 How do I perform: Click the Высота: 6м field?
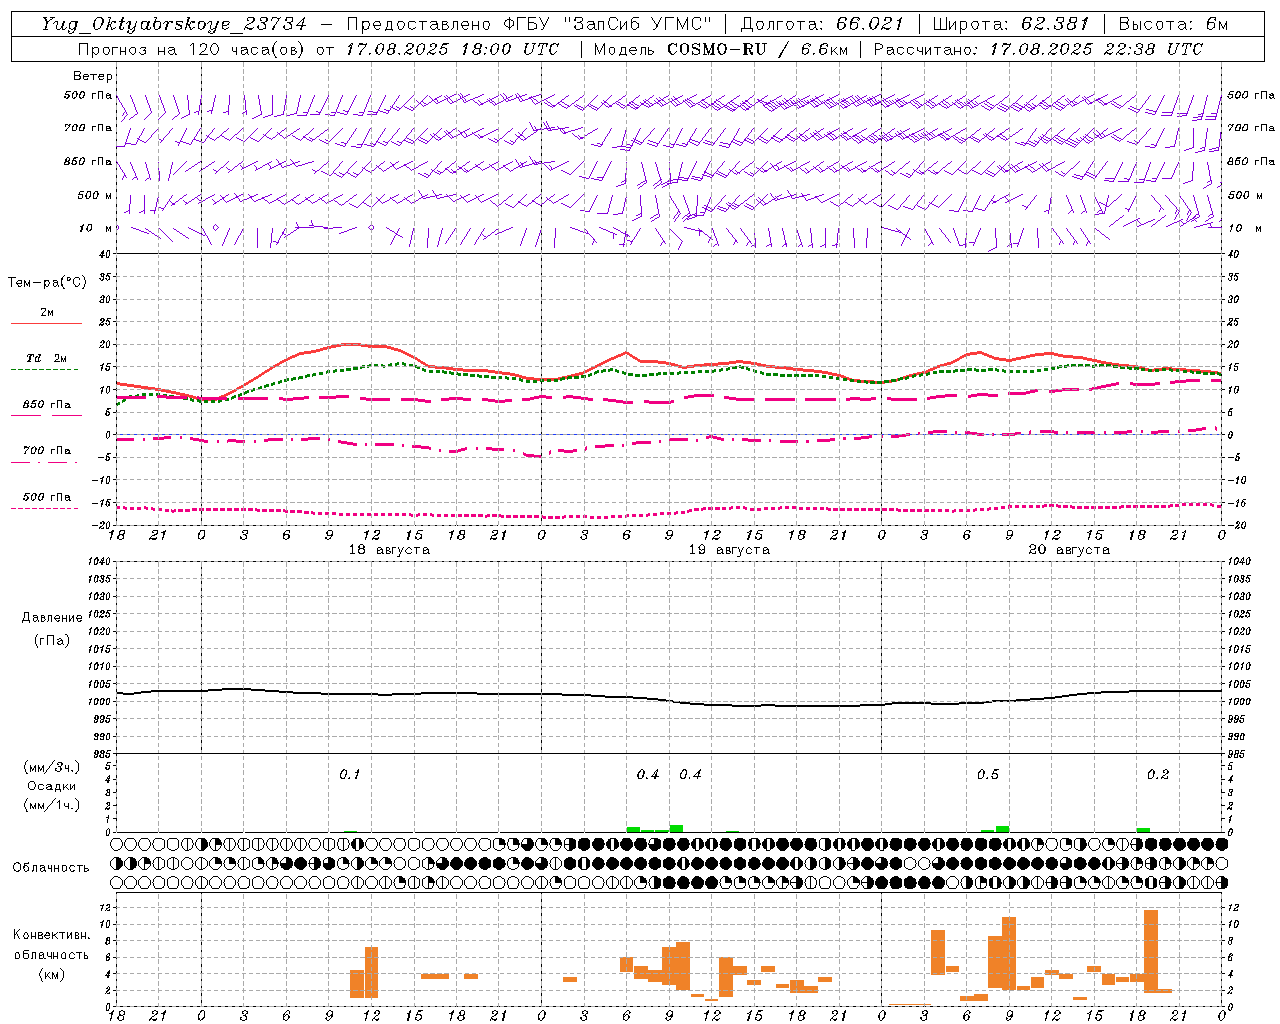point(1173,24)
